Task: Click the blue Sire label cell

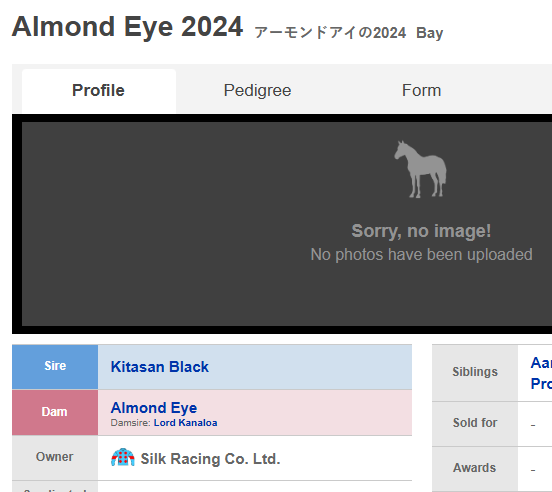Action: pos(55,367)
